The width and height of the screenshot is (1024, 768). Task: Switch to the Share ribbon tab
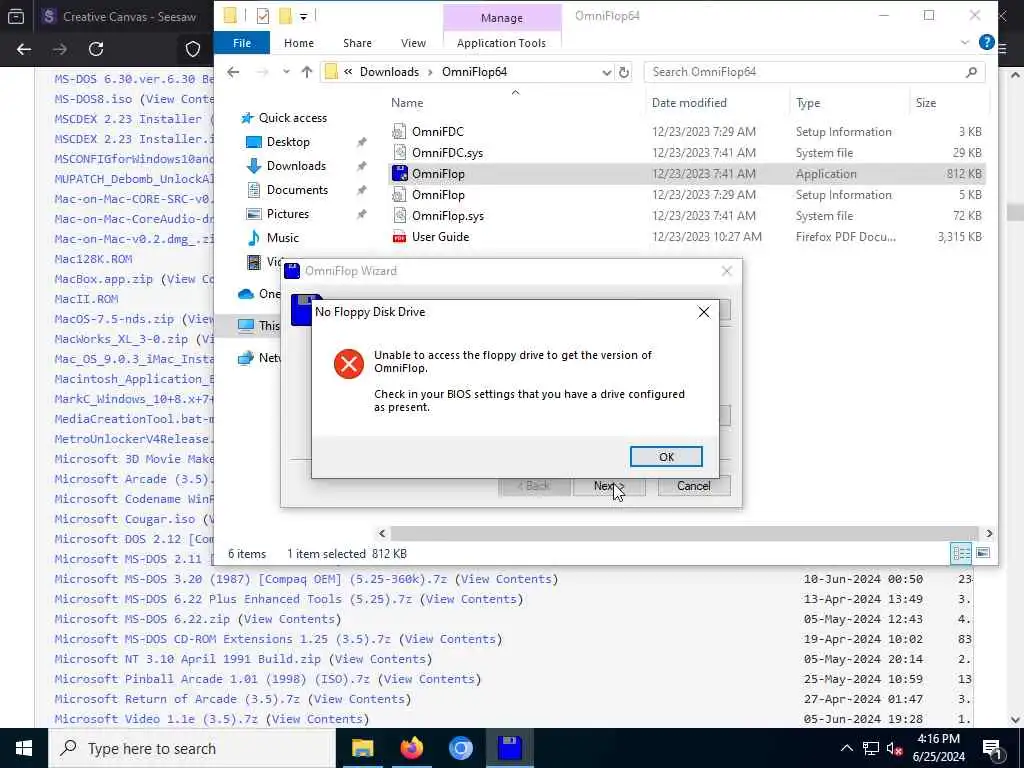pos(357,43)
